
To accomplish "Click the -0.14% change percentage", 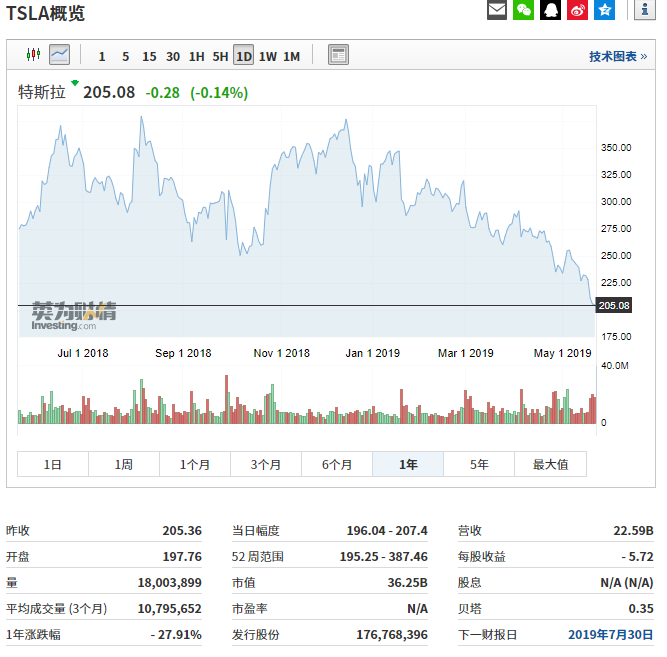I will (x=219, y=93).
